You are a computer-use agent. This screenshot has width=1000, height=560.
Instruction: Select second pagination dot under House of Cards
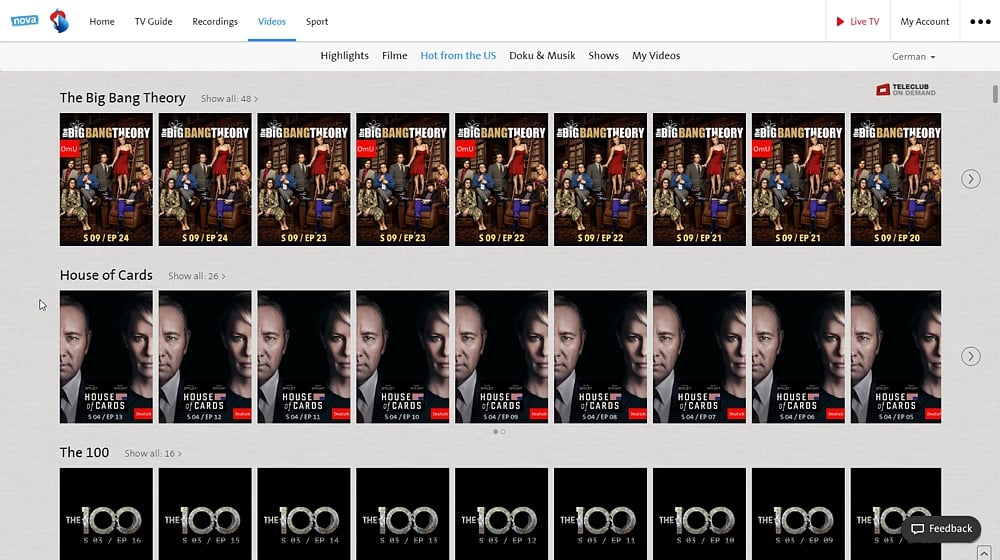coord(503,432)
